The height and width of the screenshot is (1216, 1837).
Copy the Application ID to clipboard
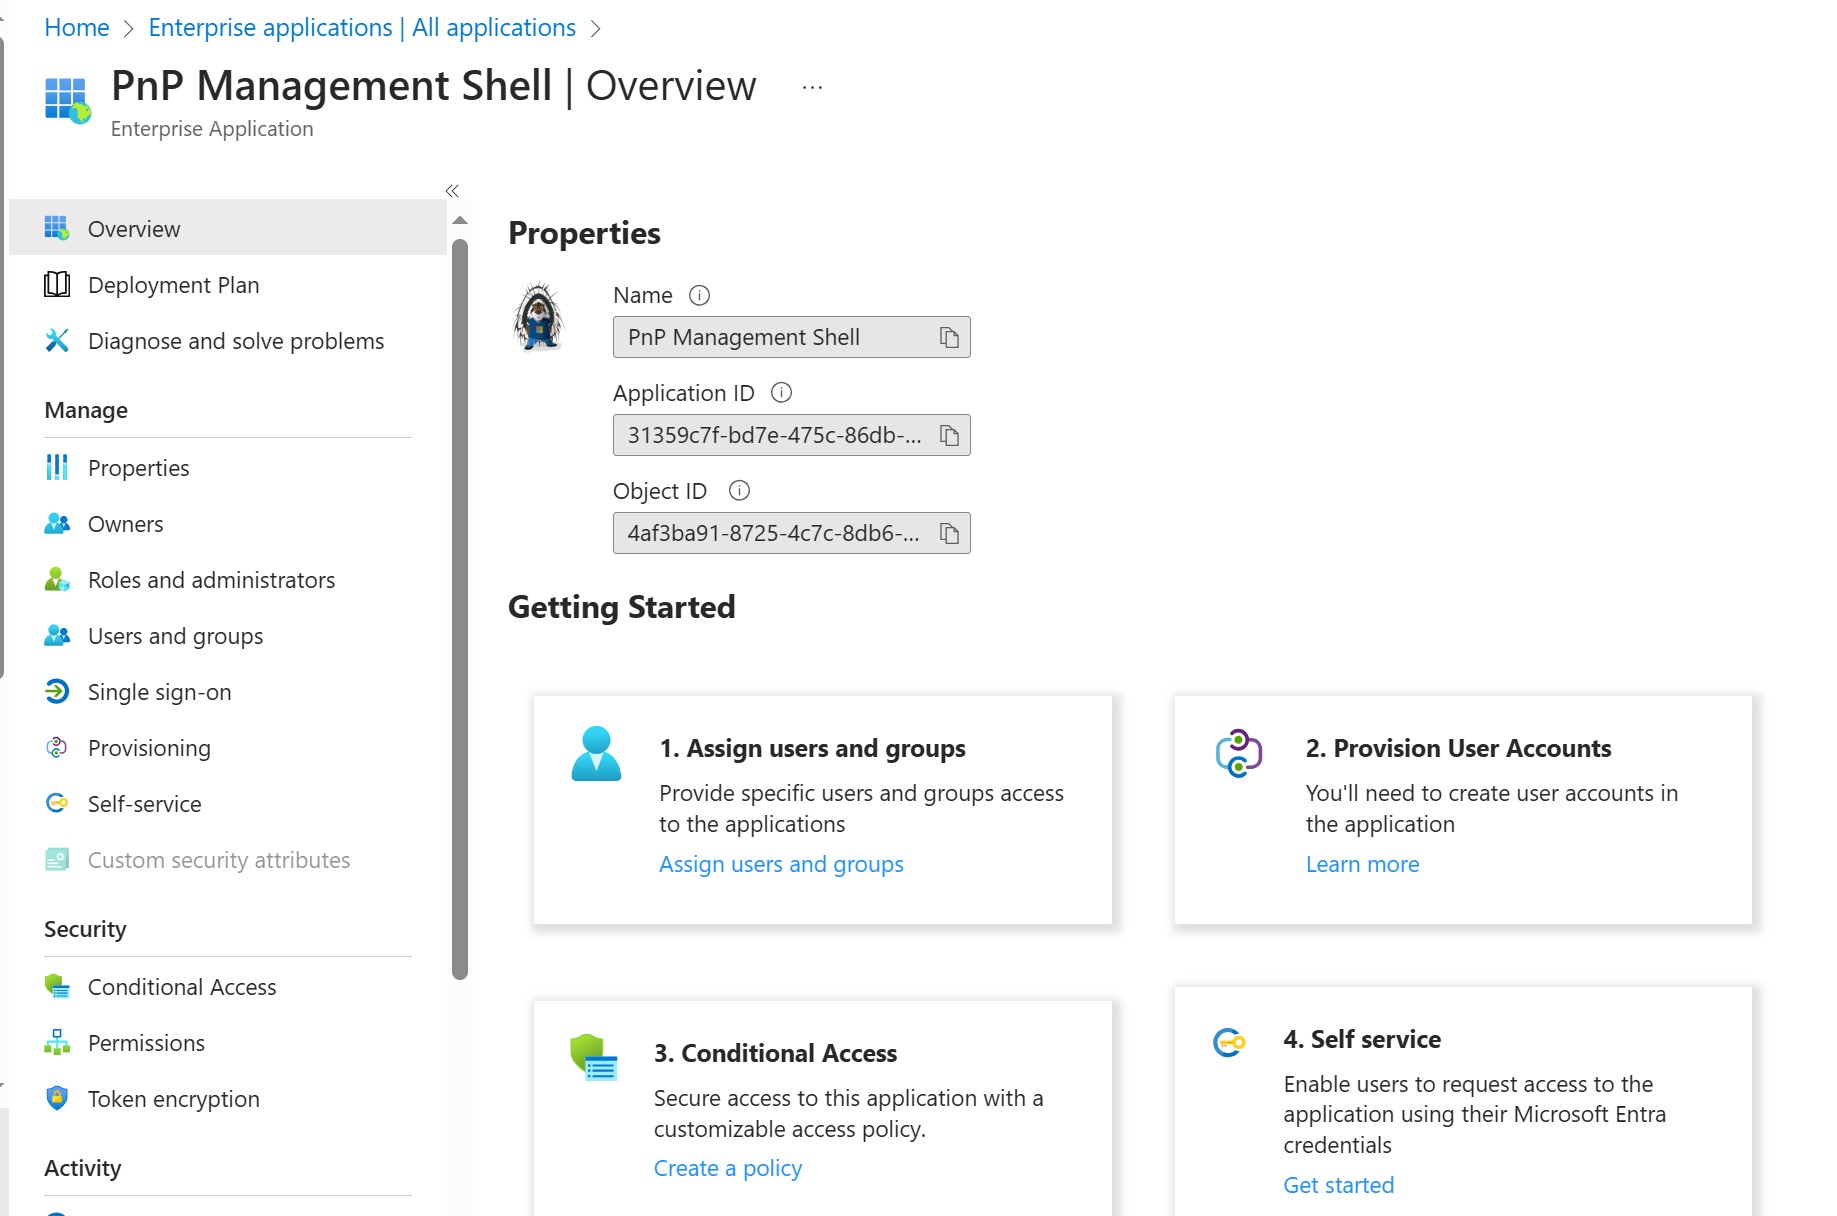tap(948, 435)
